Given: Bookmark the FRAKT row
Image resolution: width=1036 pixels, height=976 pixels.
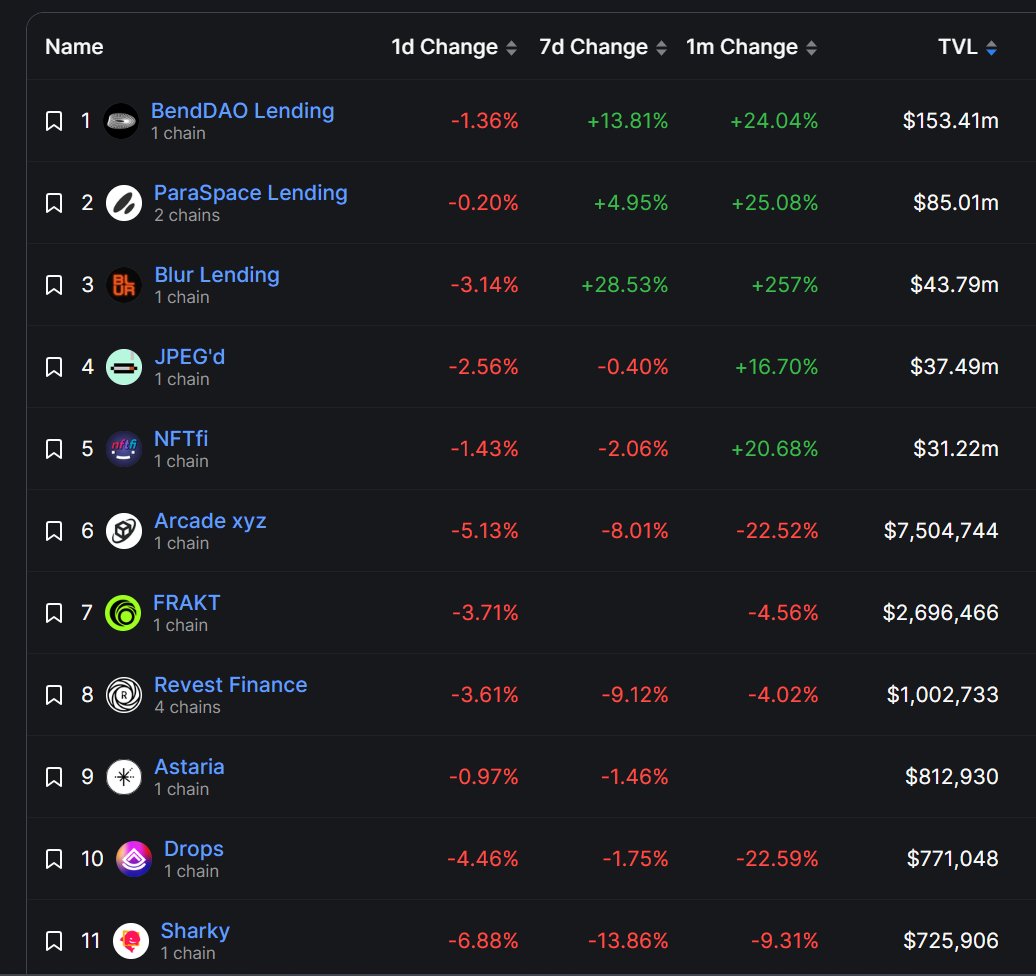Looking at the screenshot, I should 54,613.
